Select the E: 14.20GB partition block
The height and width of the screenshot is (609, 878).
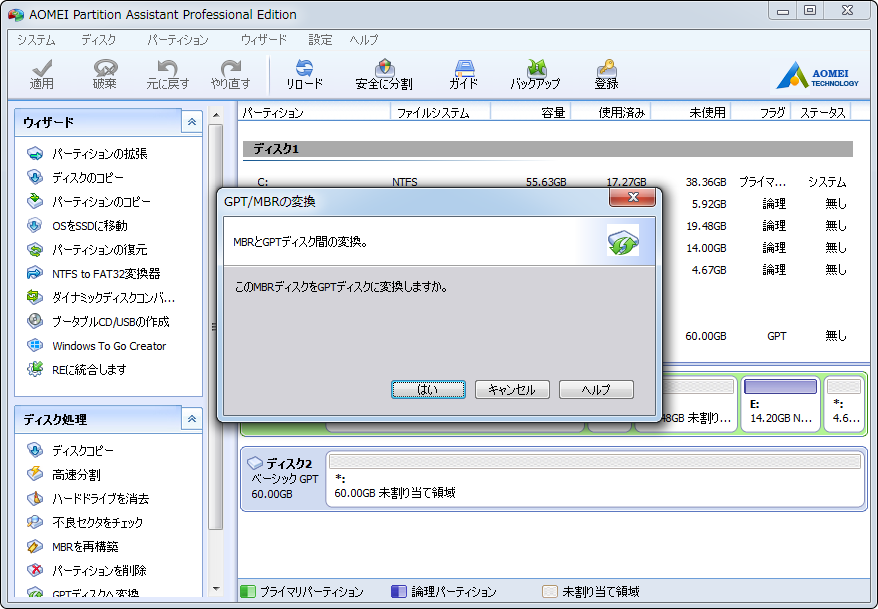781,404
